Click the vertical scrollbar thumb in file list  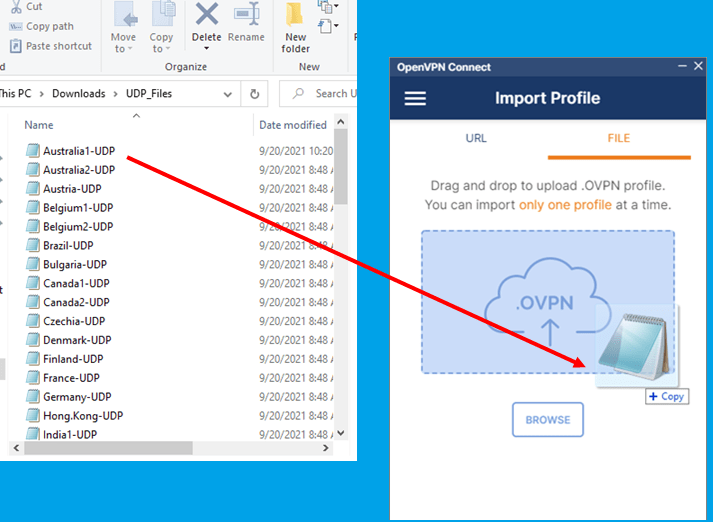pyautogui.click(x=341, y=167)
